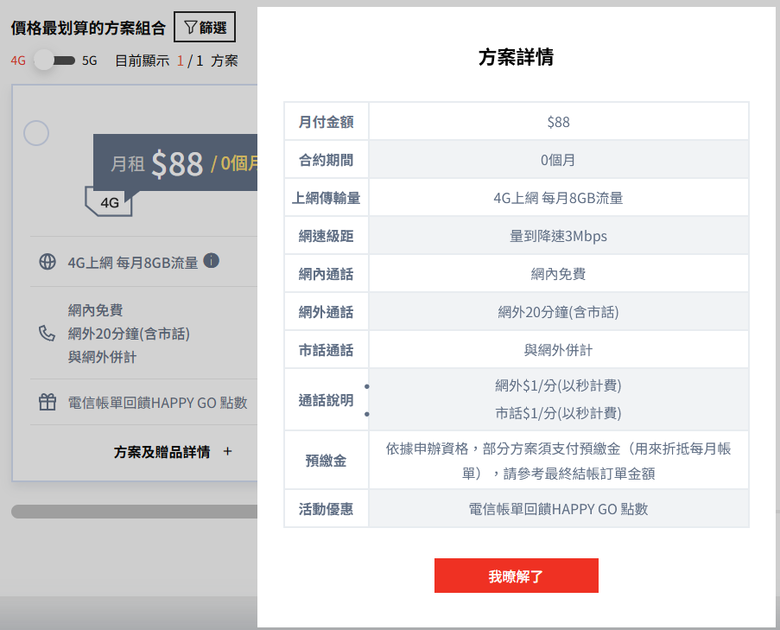Click the 市話$1/分(以秒計費) line
780x630 pixels.
point(558,413)
